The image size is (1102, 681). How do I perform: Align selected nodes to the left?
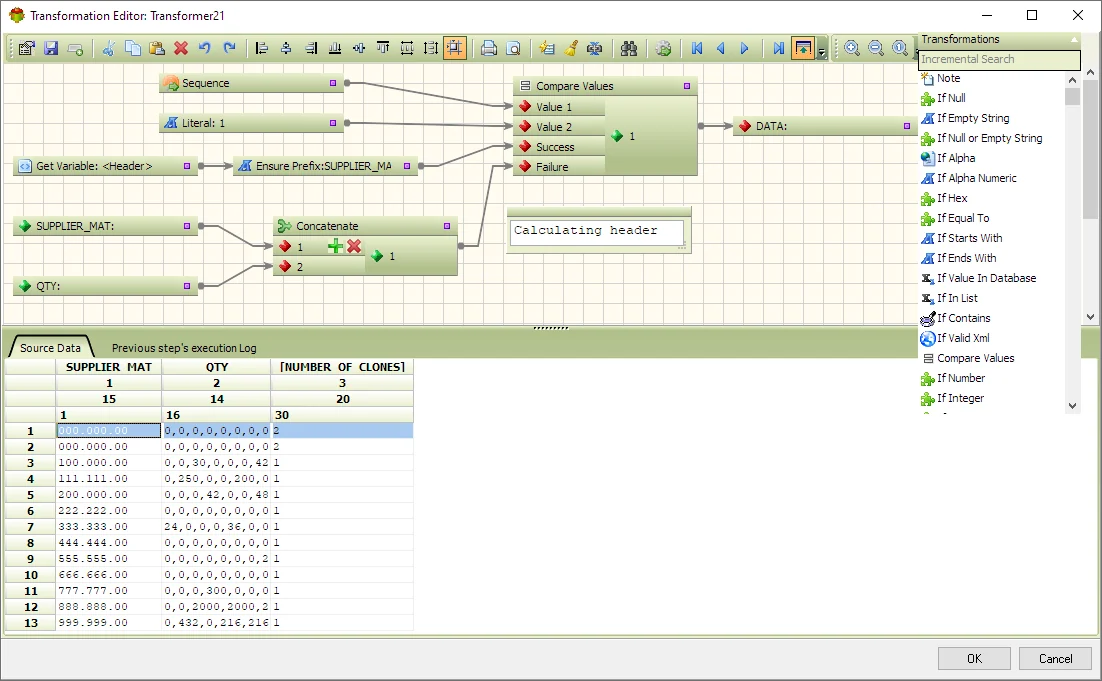click(x=262, y=48)
